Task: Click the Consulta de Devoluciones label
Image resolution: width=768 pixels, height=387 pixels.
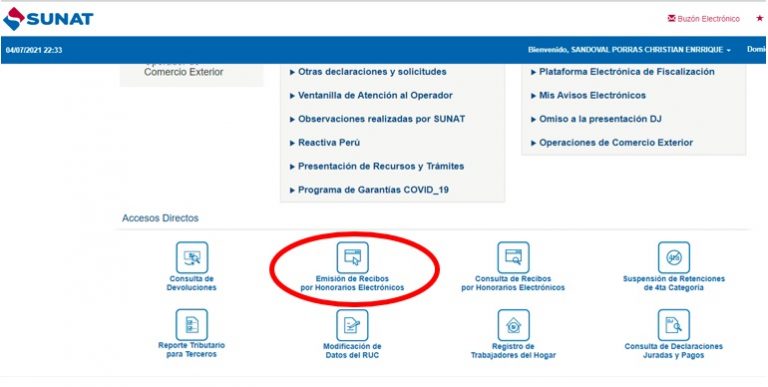Action: [192, 283]
